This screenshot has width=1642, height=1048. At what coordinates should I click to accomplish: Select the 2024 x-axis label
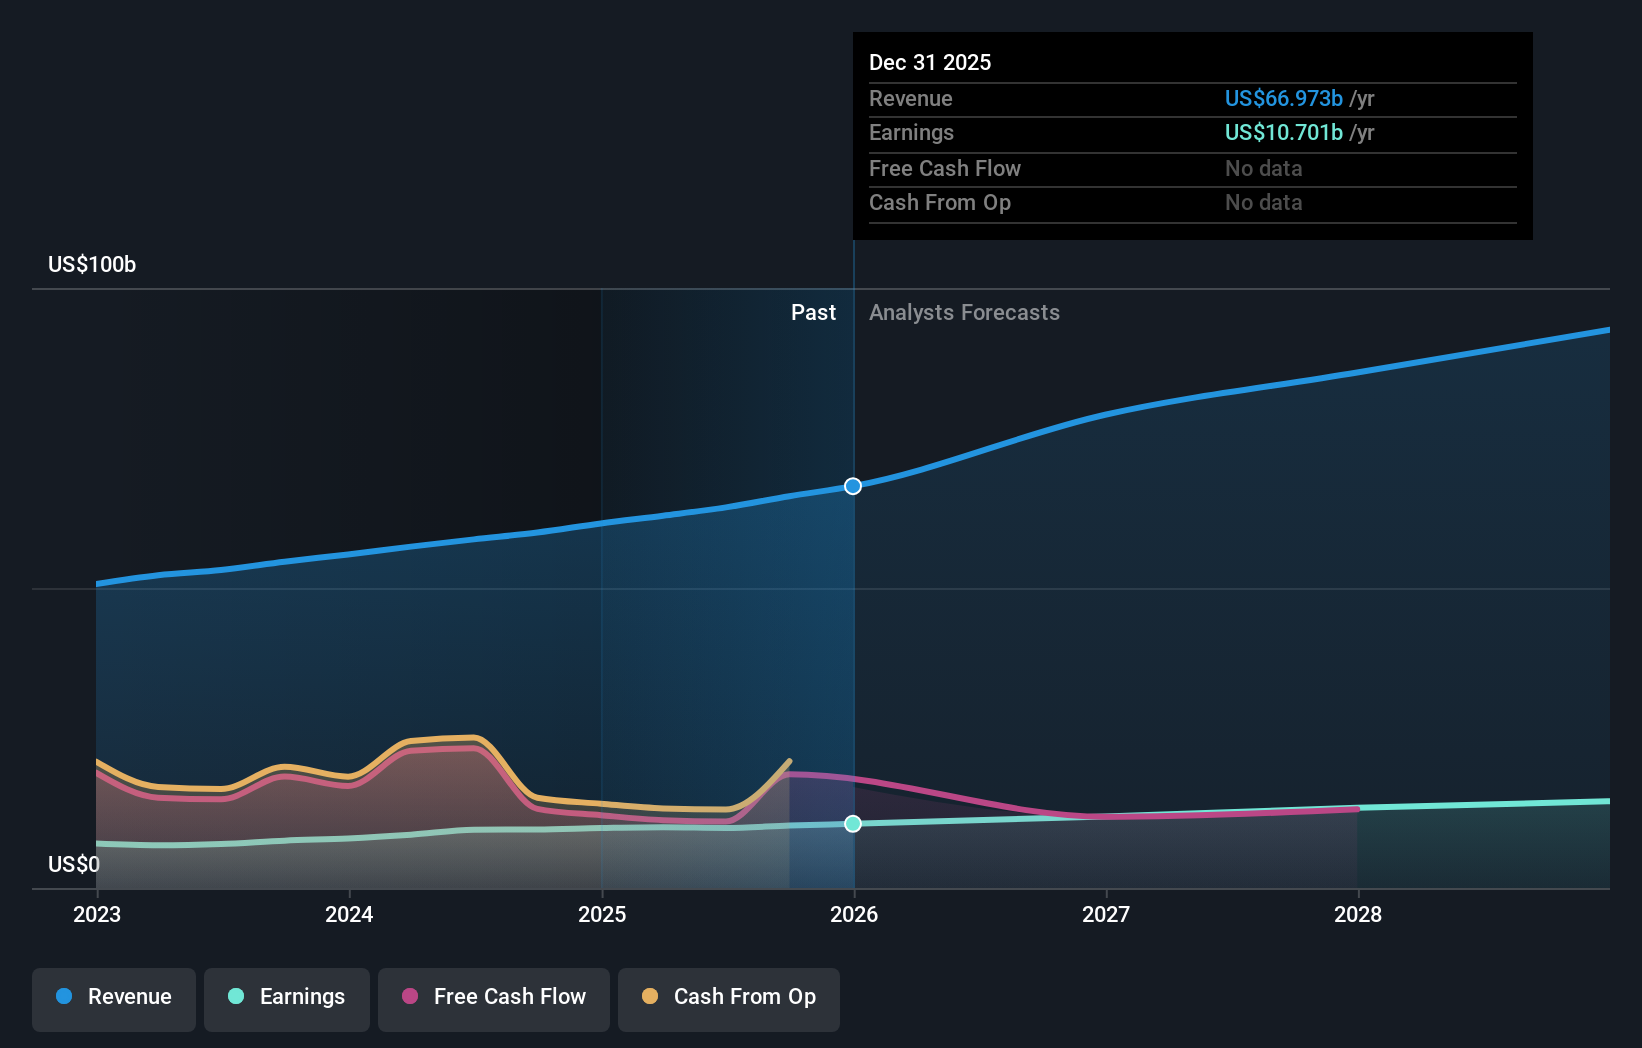point(349,915)
